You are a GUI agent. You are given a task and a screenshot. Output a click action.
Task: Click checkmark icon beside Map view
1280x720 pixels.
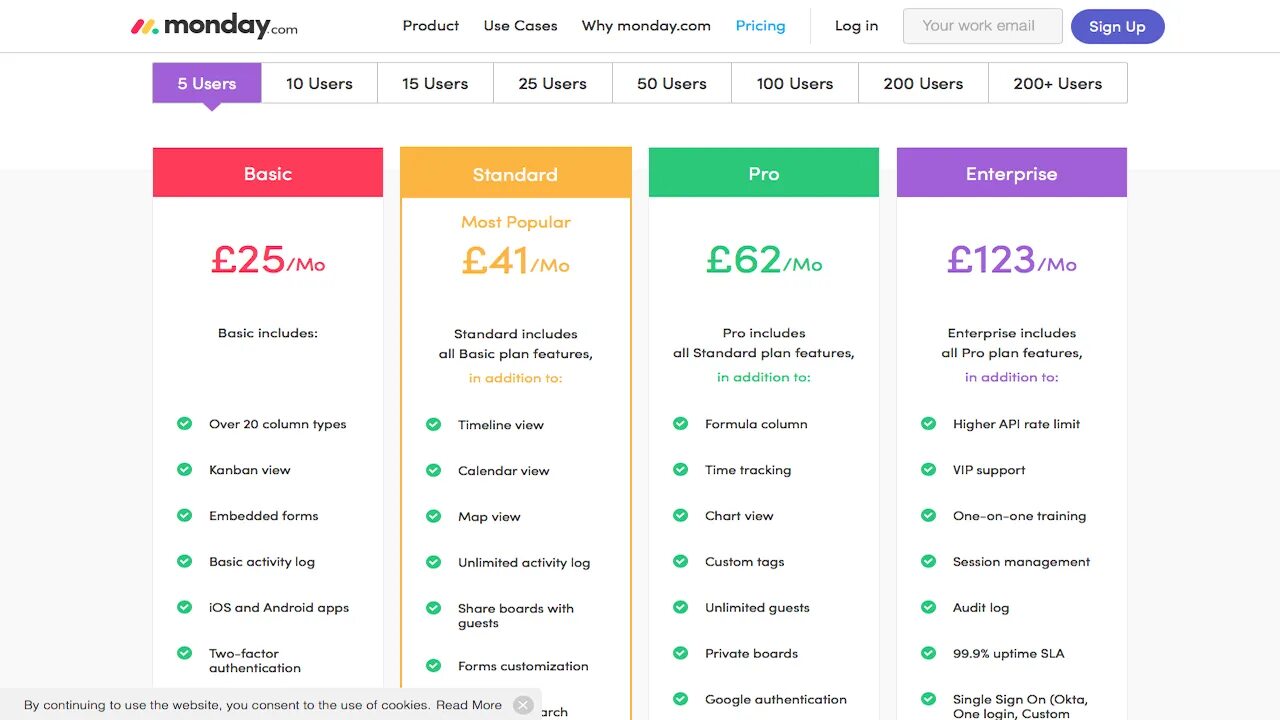click(x=433, y=517)
